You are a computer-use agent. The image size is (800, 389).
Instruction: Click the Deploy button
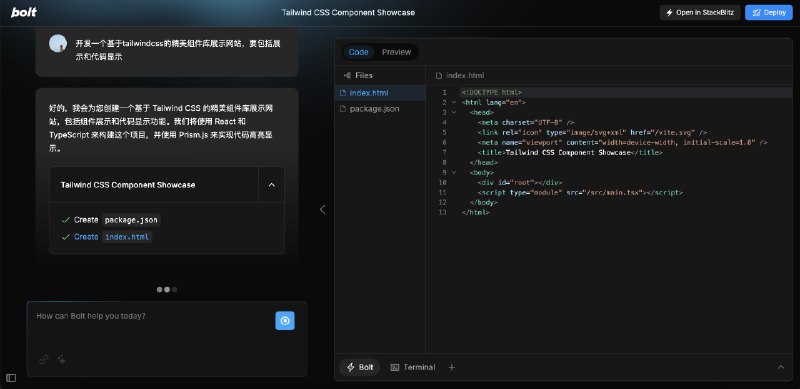(768, 13)
